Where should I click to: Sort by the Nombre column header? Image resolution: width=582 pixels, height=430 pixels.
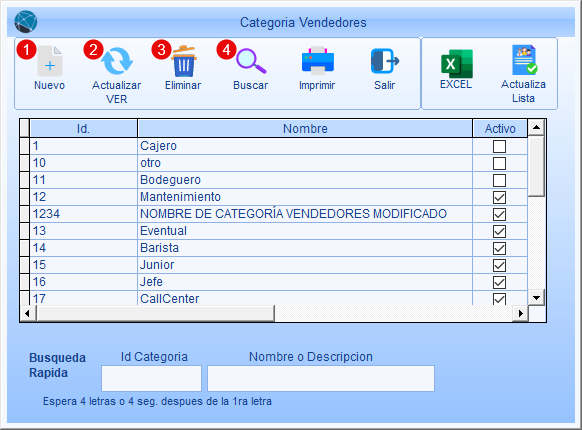click(x=305, y=128)
